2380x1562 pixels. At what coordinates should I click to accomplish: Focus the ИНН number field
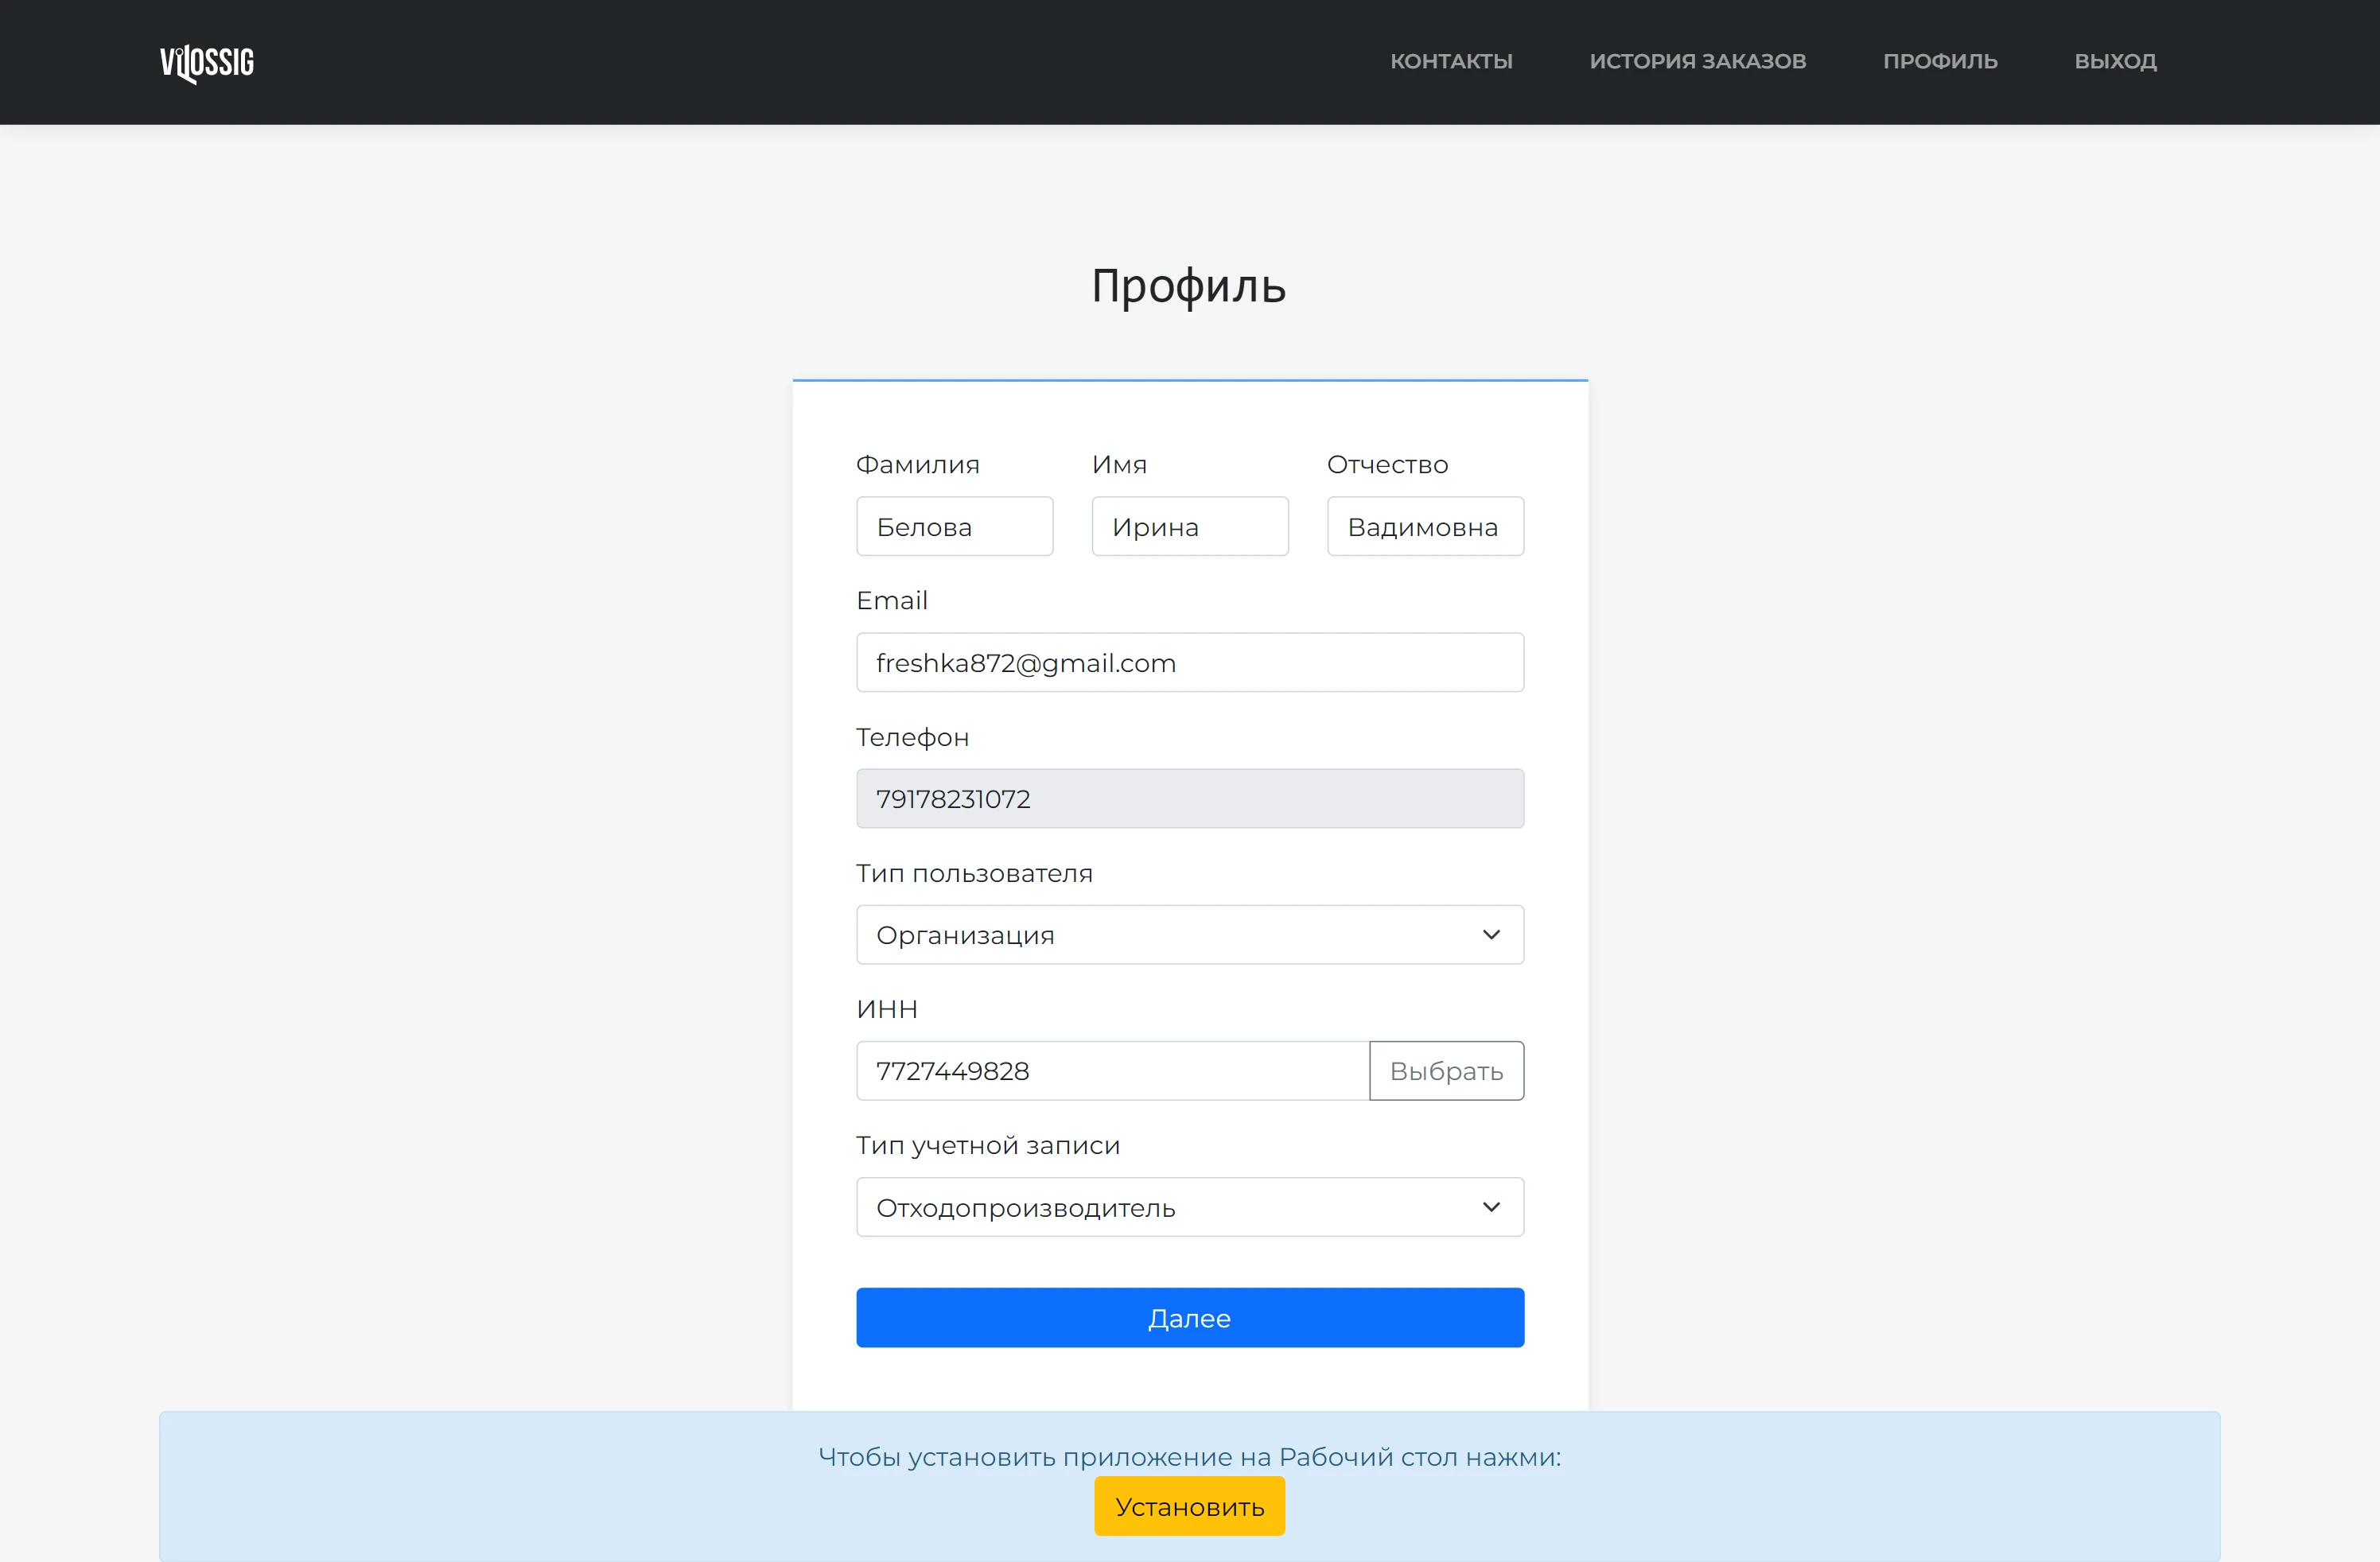(x=1112, y=1071)
